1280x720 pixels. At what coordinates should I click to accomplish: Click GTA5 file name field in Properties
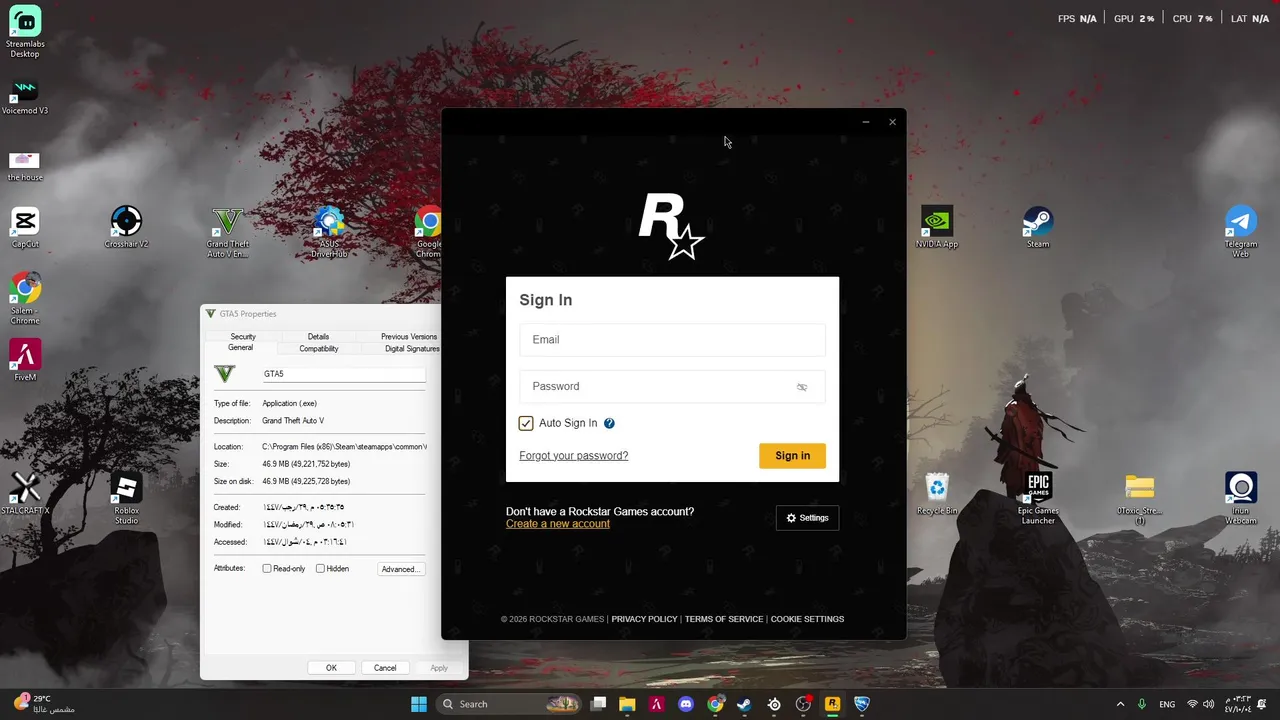343,374
